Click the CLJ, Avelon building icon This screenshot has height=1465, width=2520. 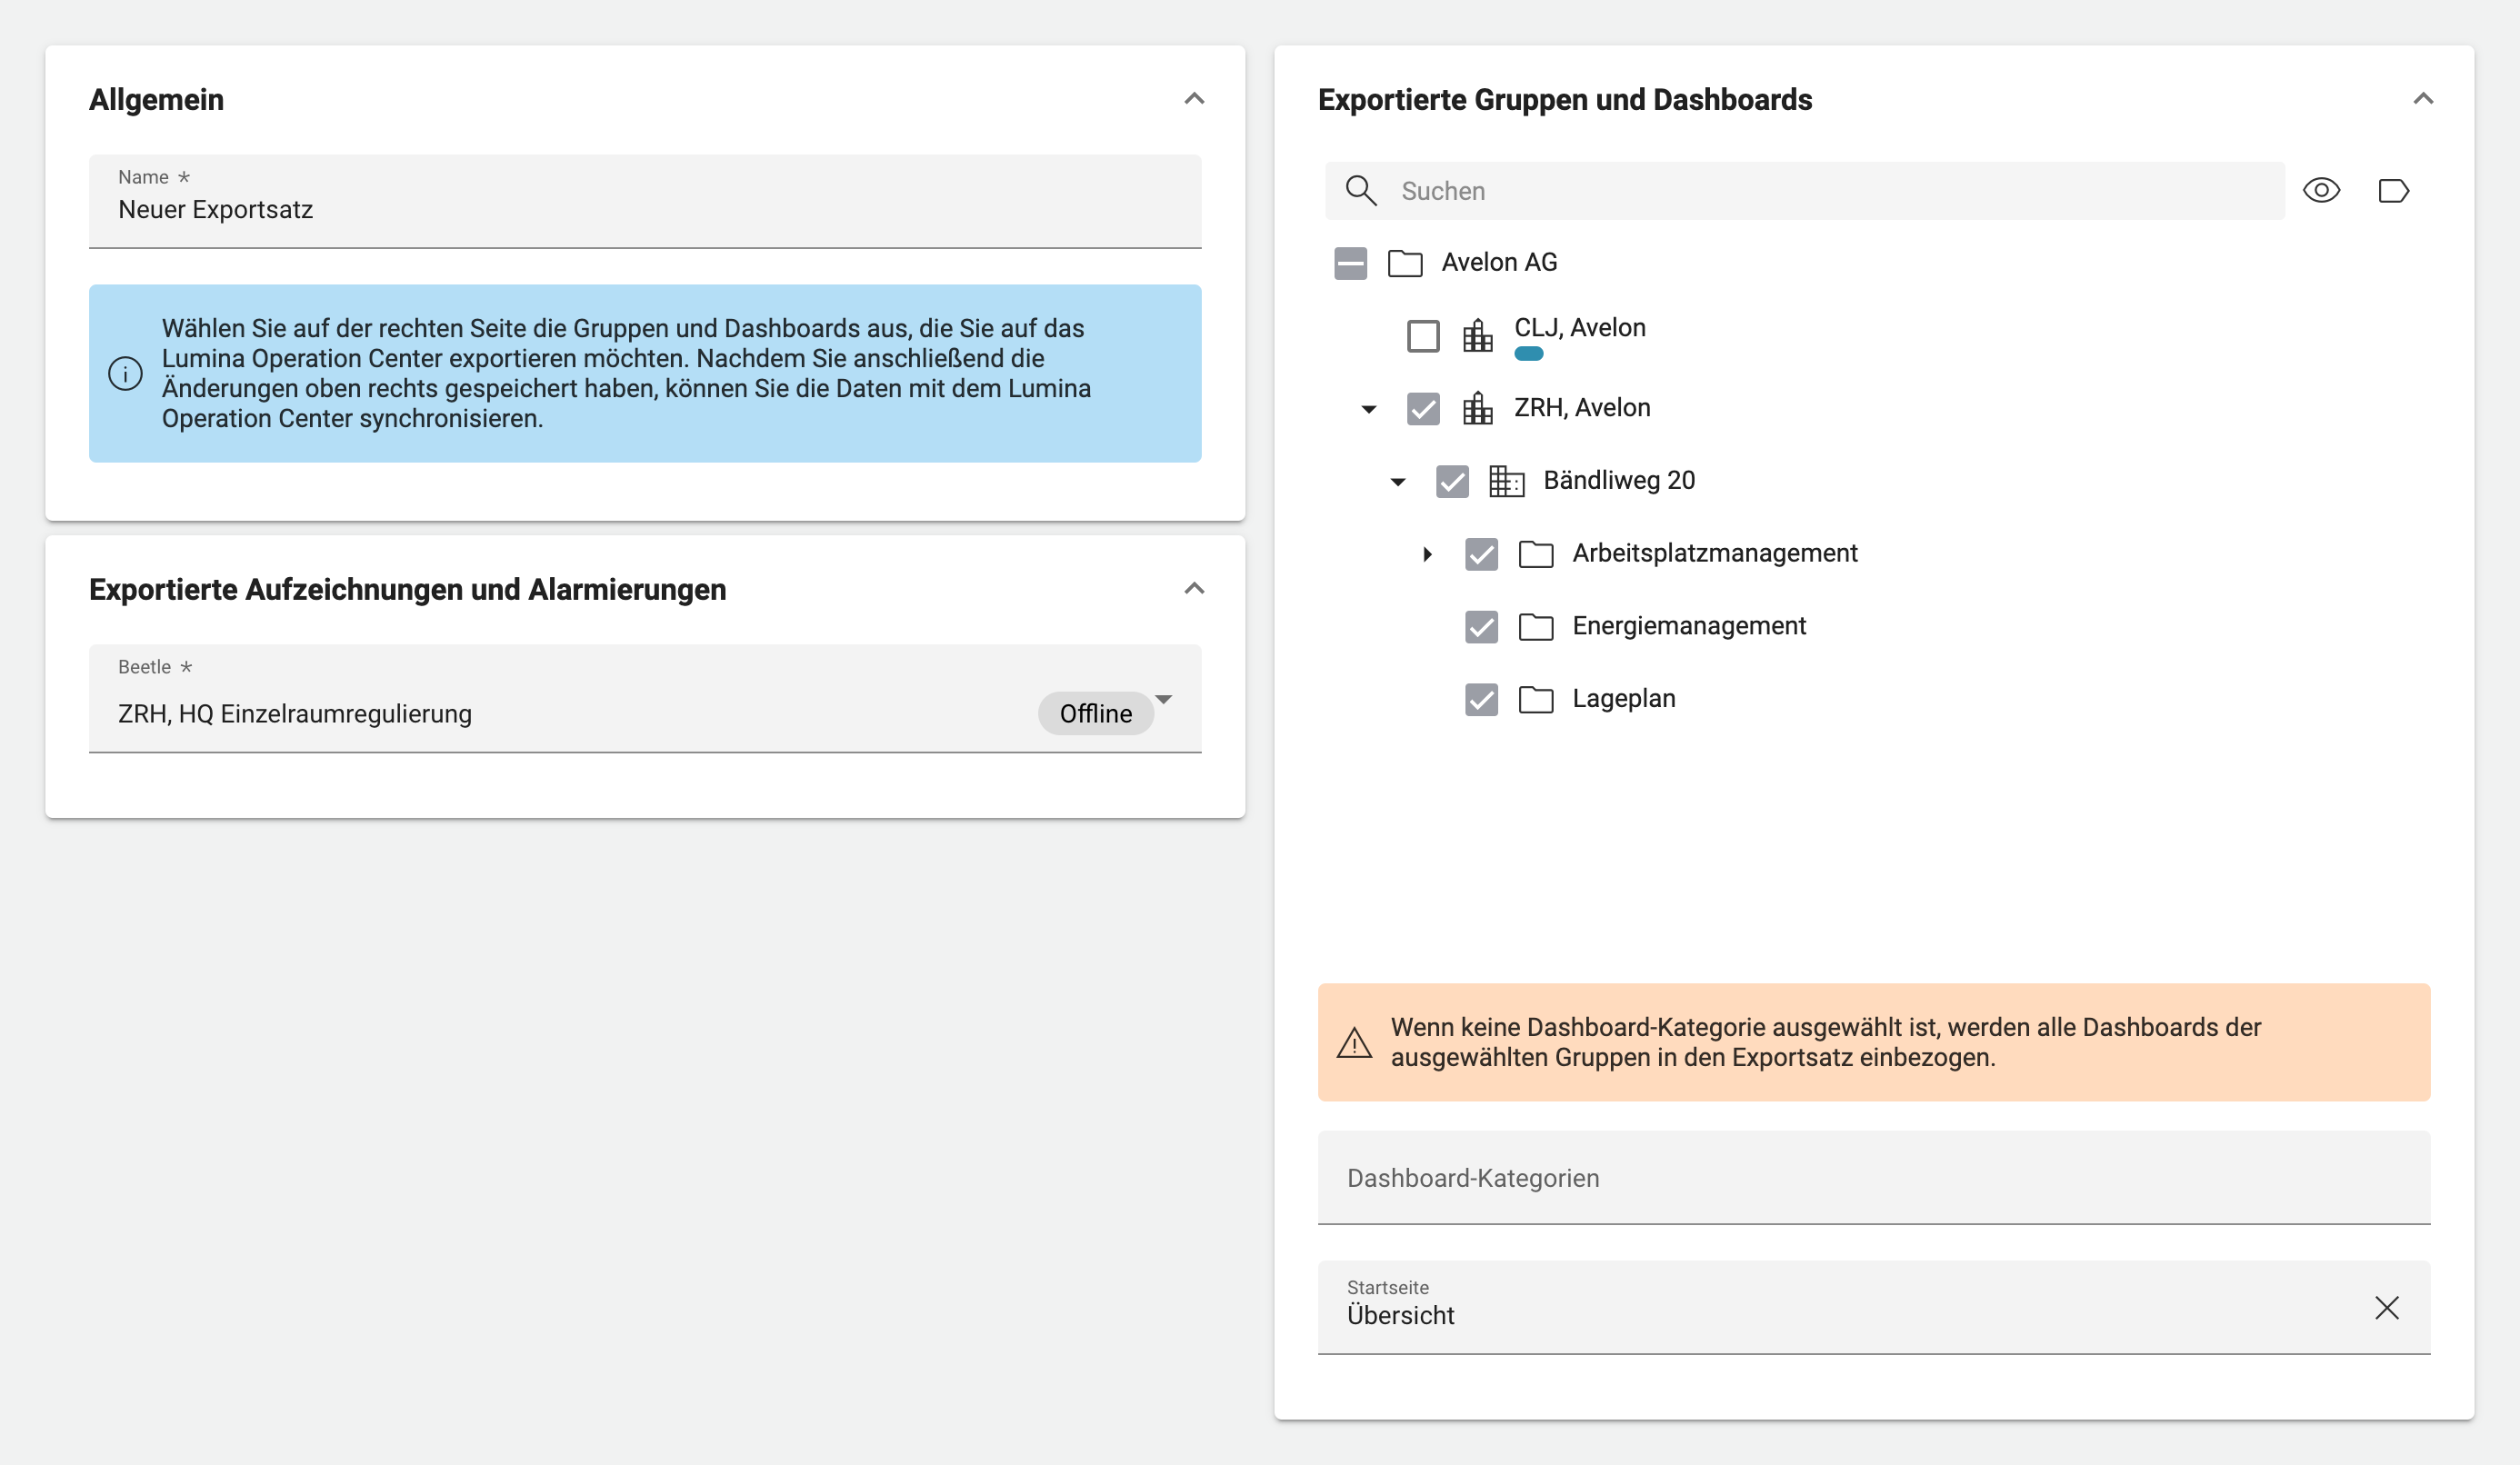click(x=1477, y=336)
